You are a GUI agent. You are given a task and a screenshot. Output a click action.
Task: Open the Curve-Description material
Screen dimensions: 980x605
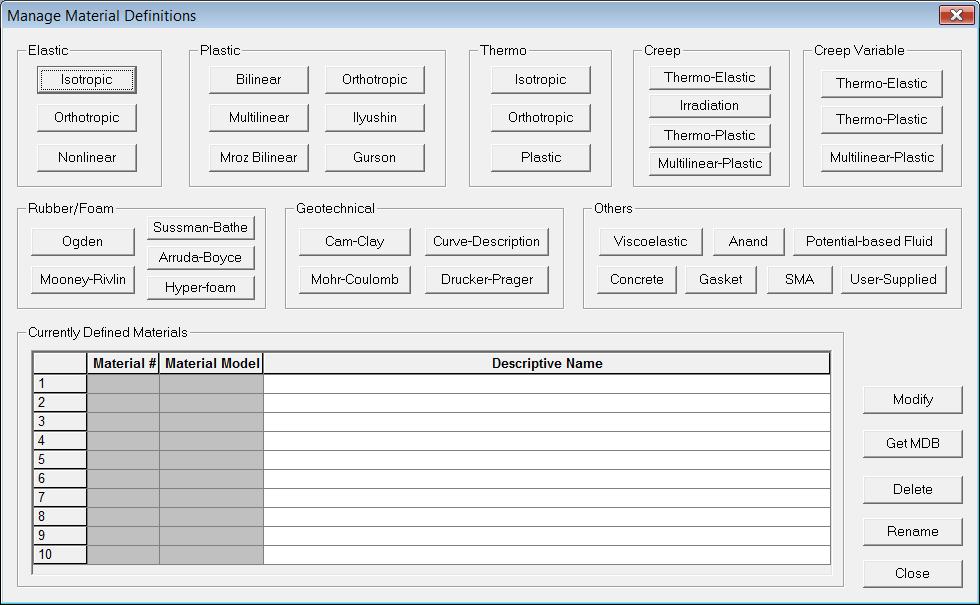click(x=486, y=242)
